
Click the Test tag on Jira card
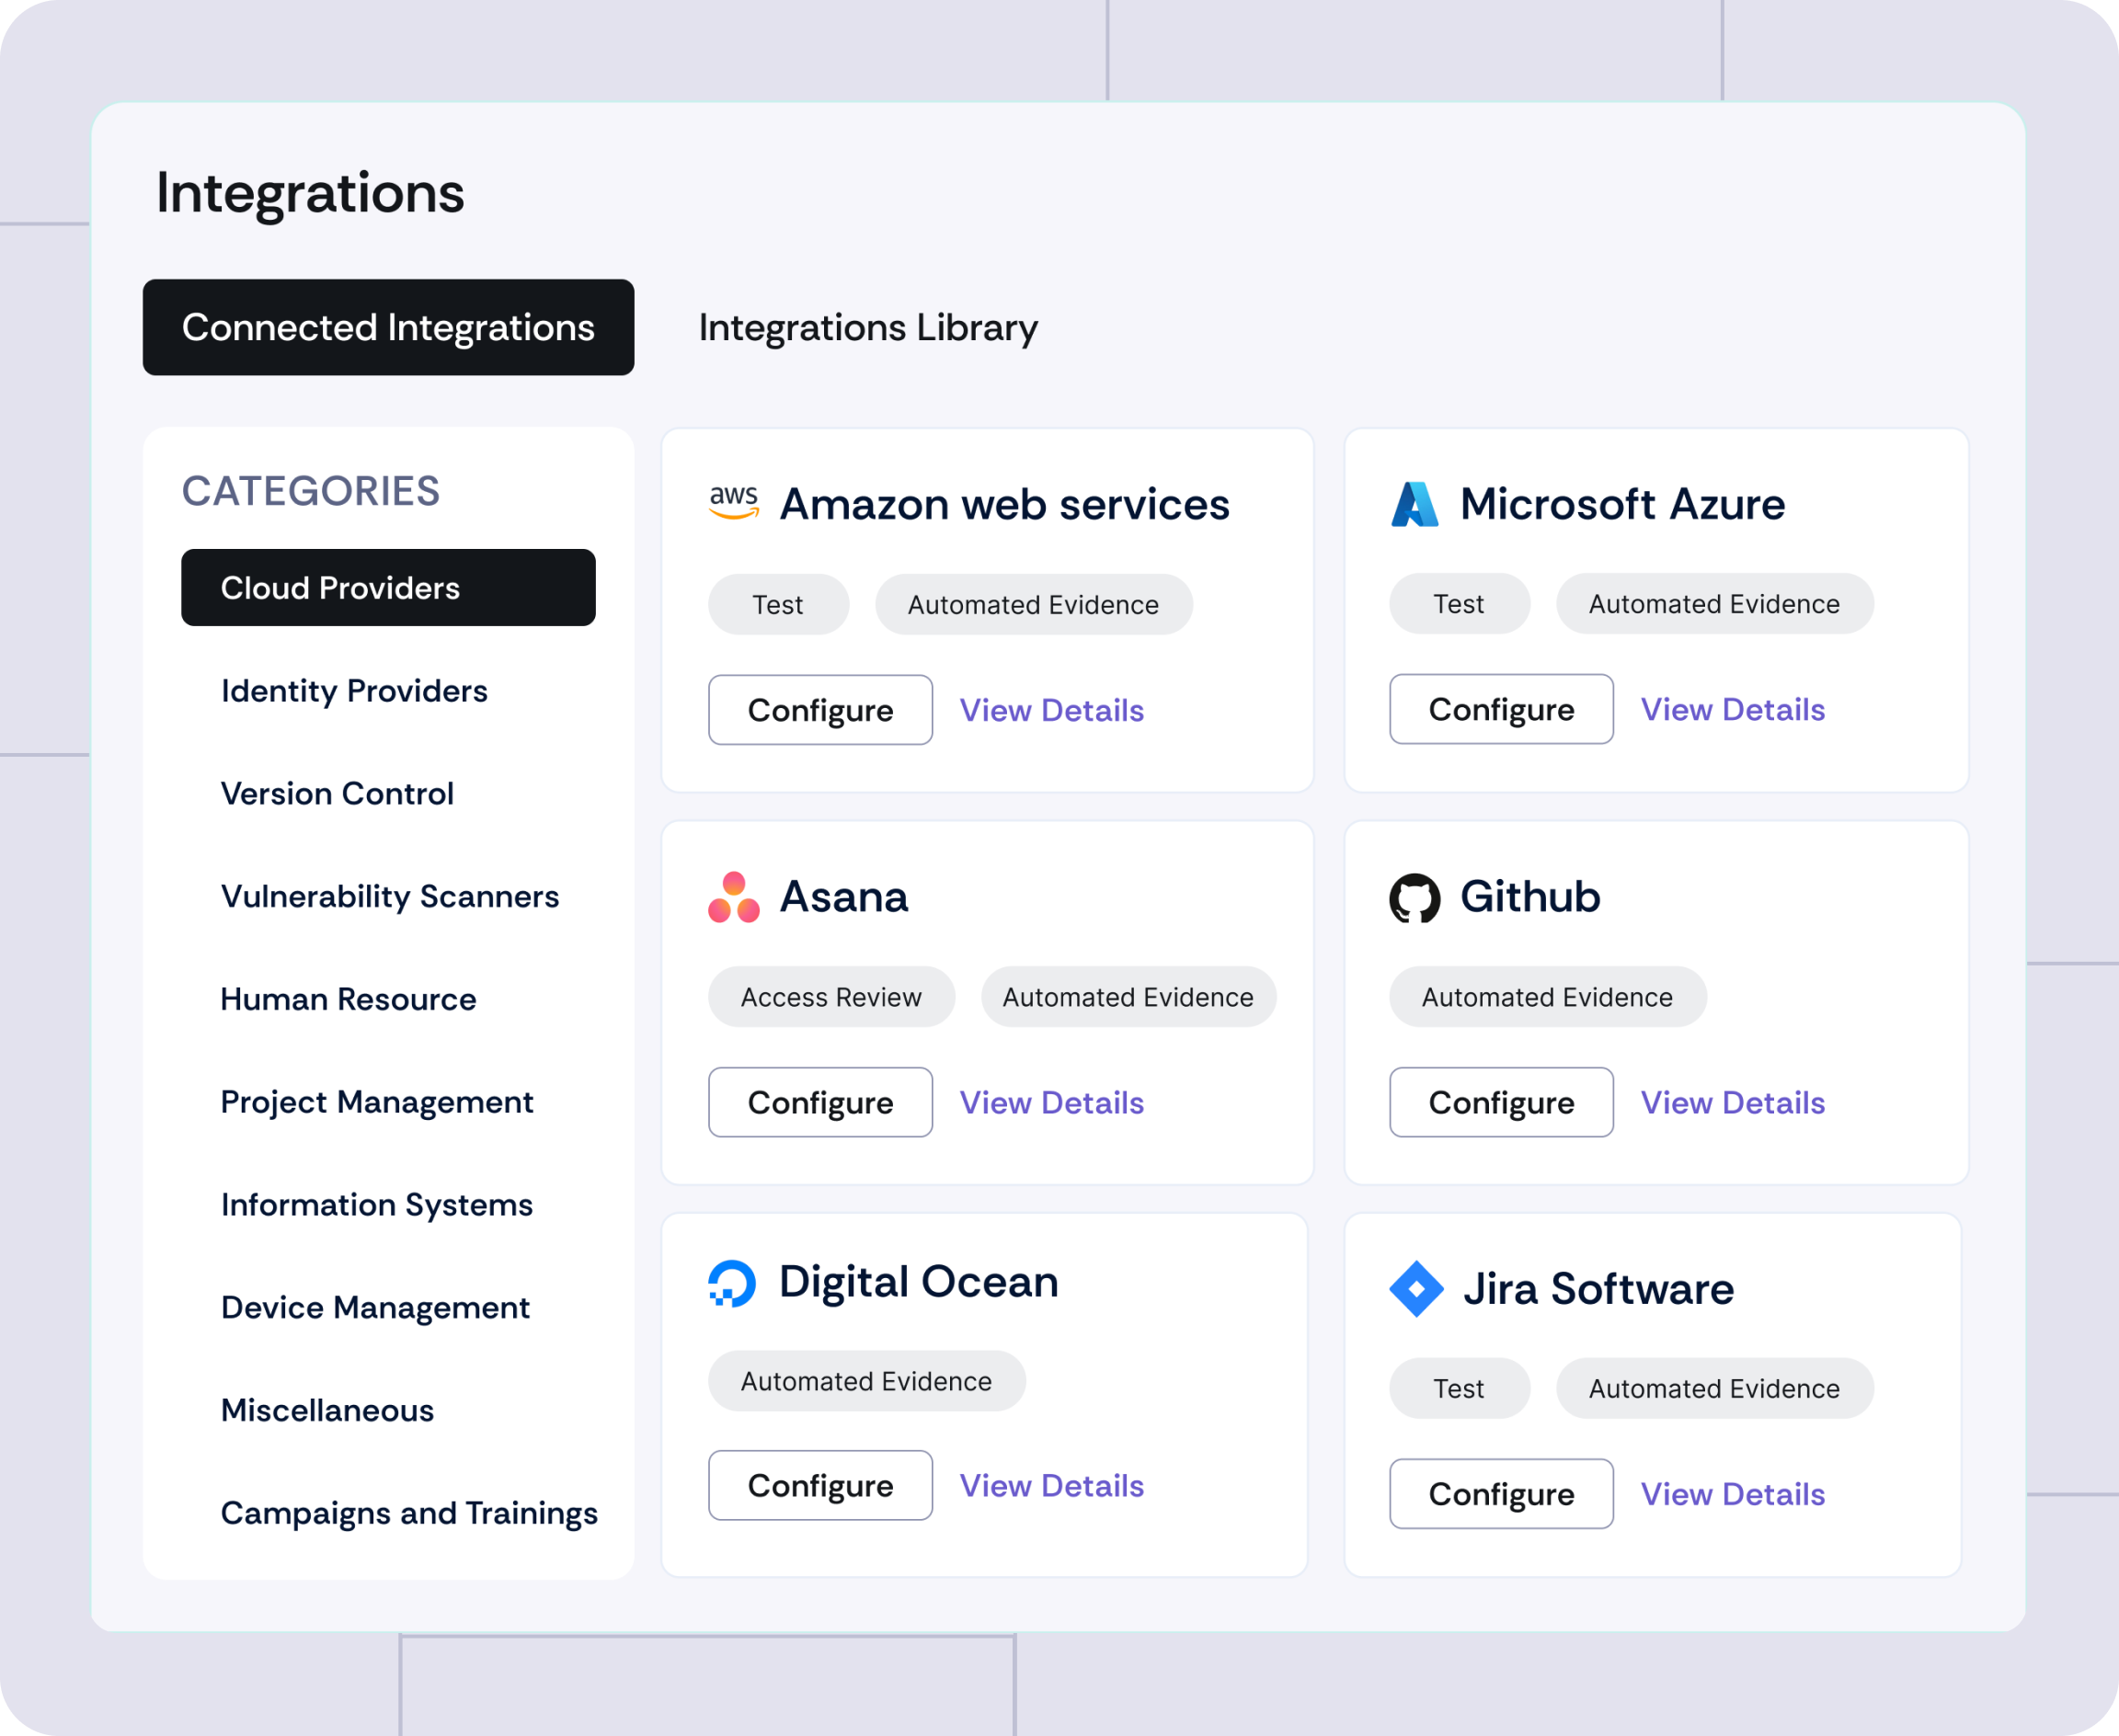click(x=1459, y=1388)
